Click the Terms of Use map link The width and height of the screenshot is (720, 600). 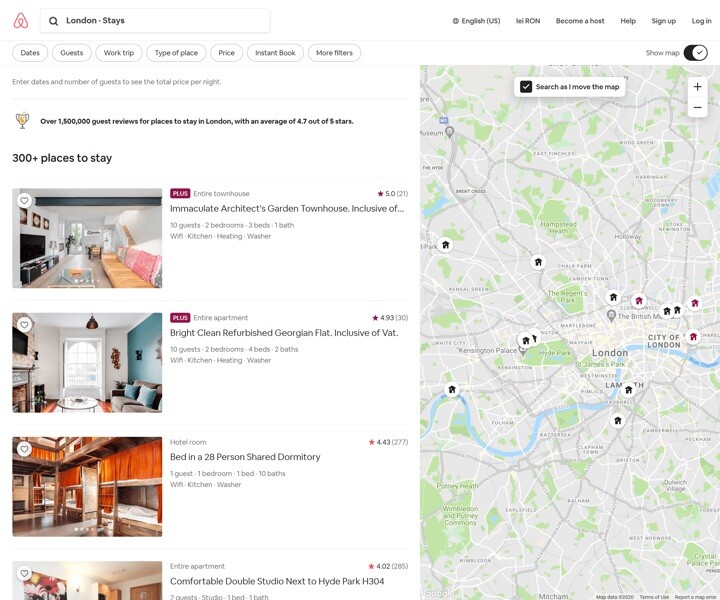point(654,597)
